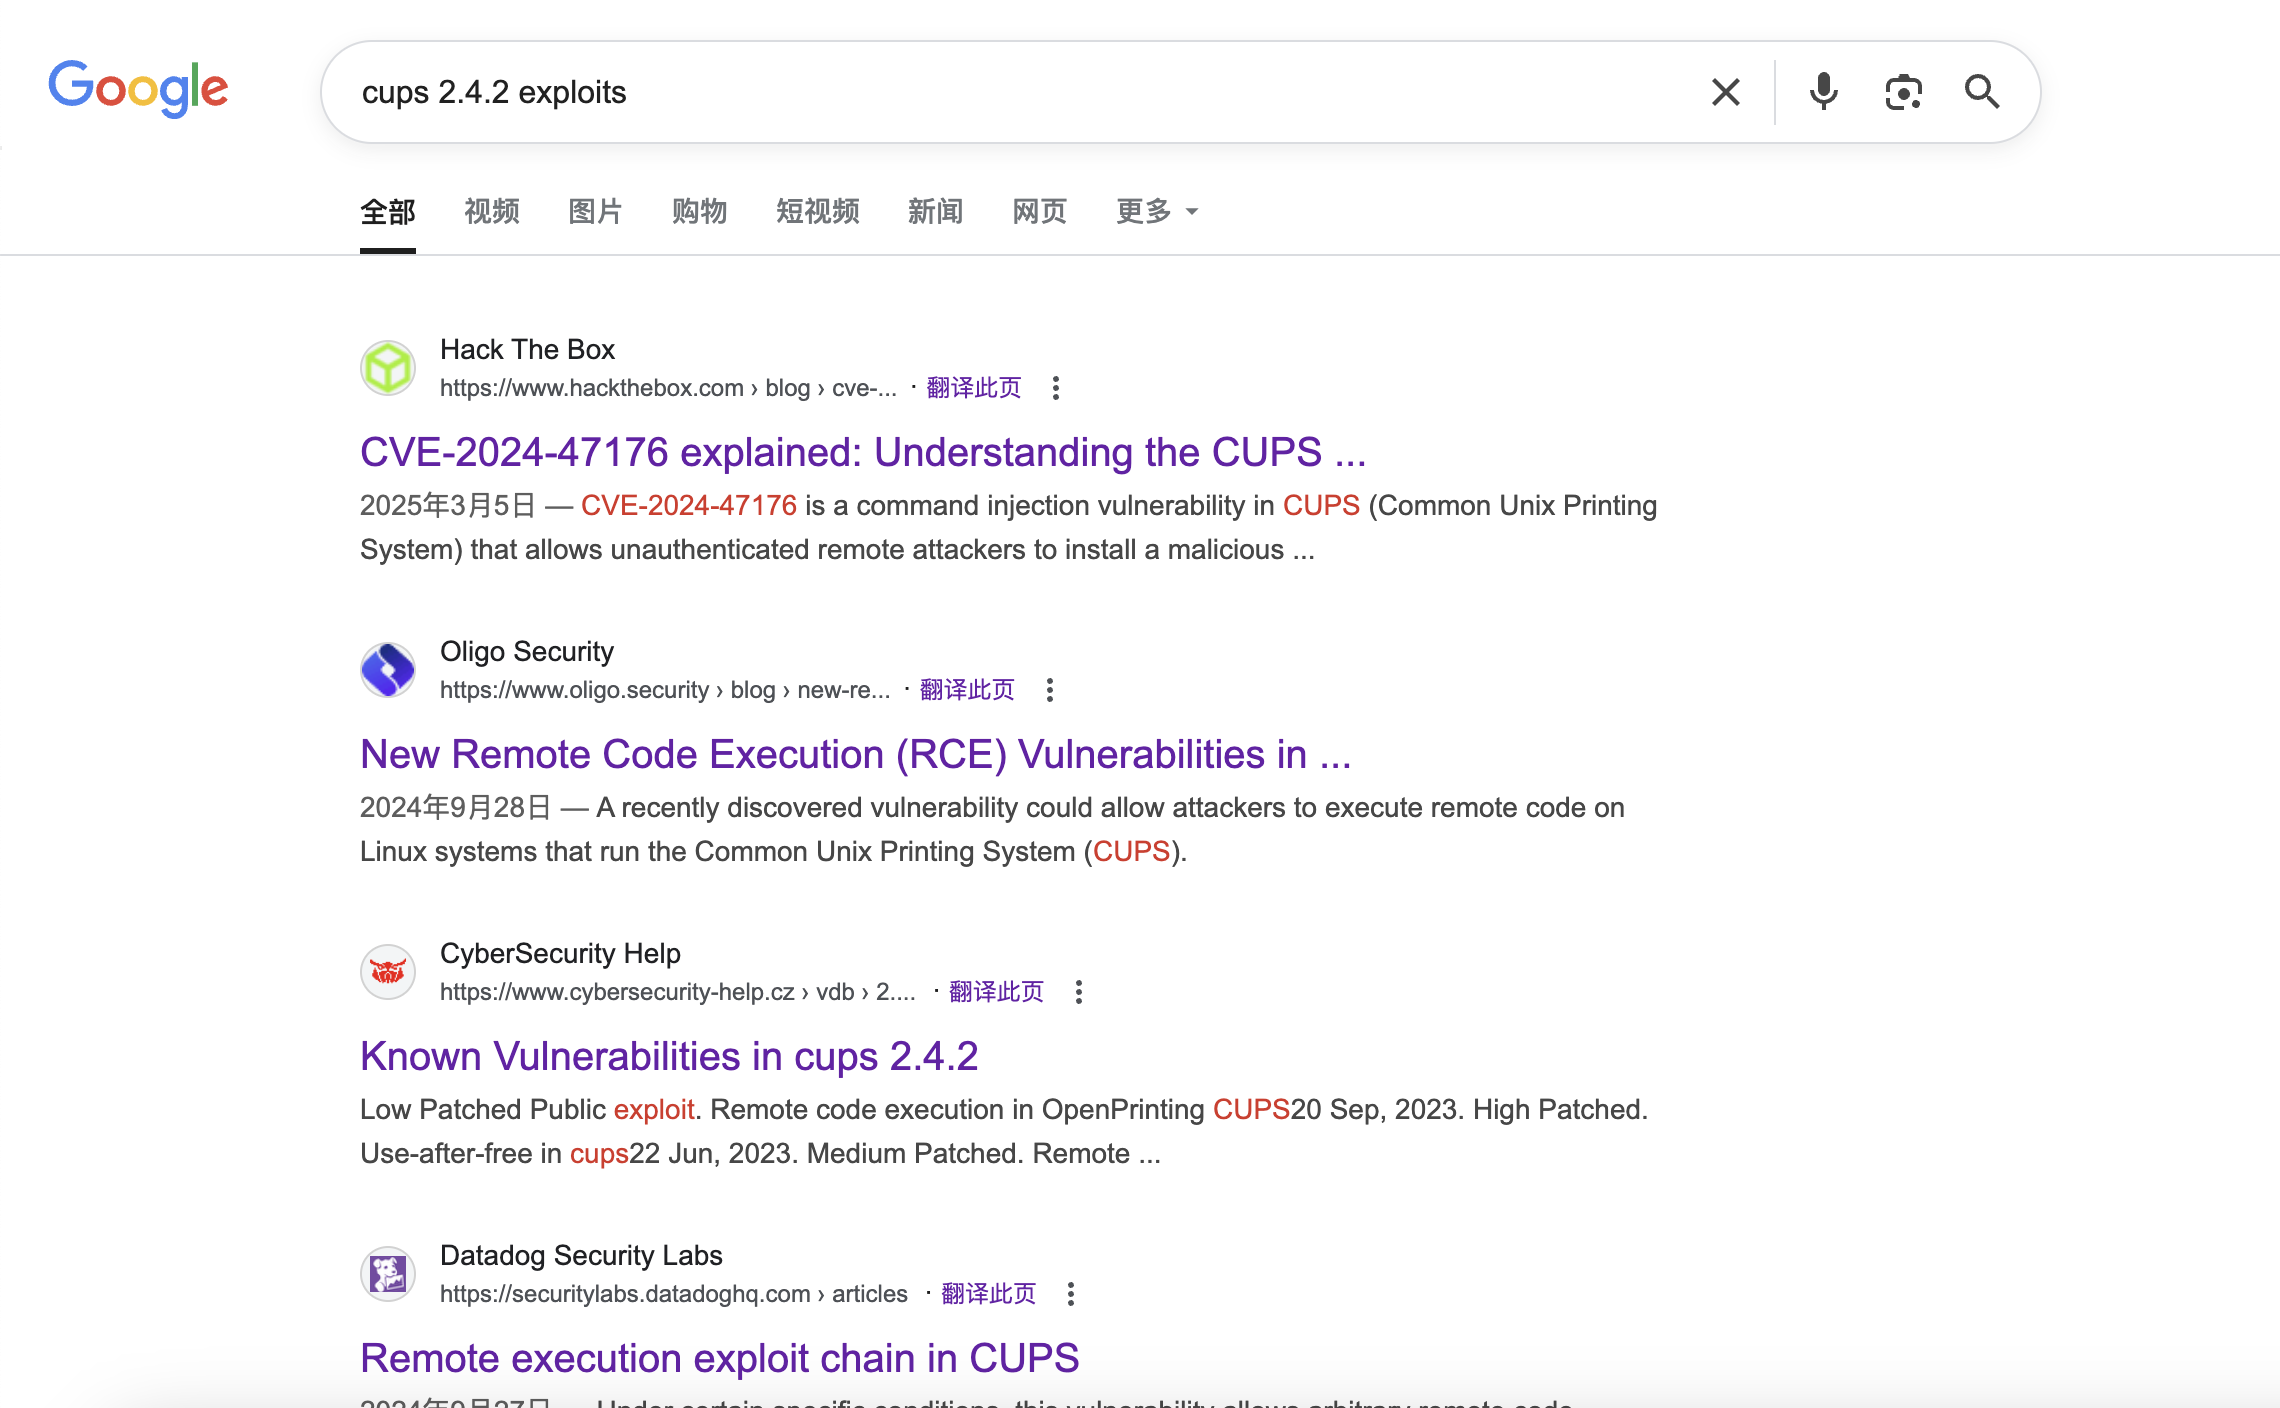Open Remote execution exploit chain in CUPS
This screenshot has width=2280, height=1408.
pos(720,1358)
